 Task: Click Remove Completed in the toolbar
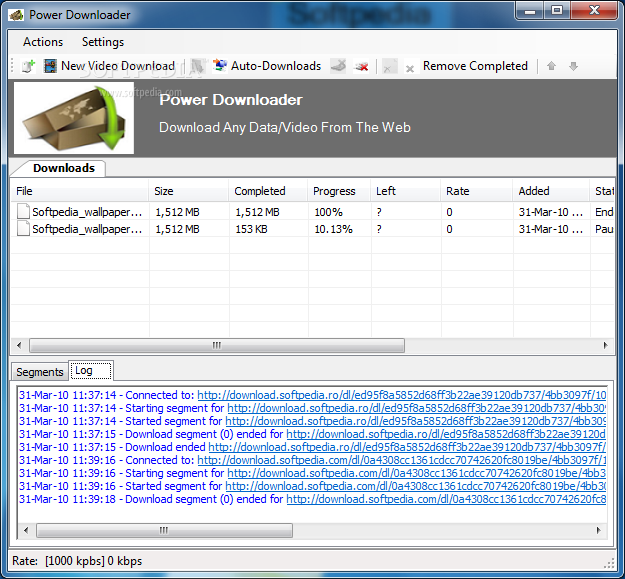(x=467, y=66)
